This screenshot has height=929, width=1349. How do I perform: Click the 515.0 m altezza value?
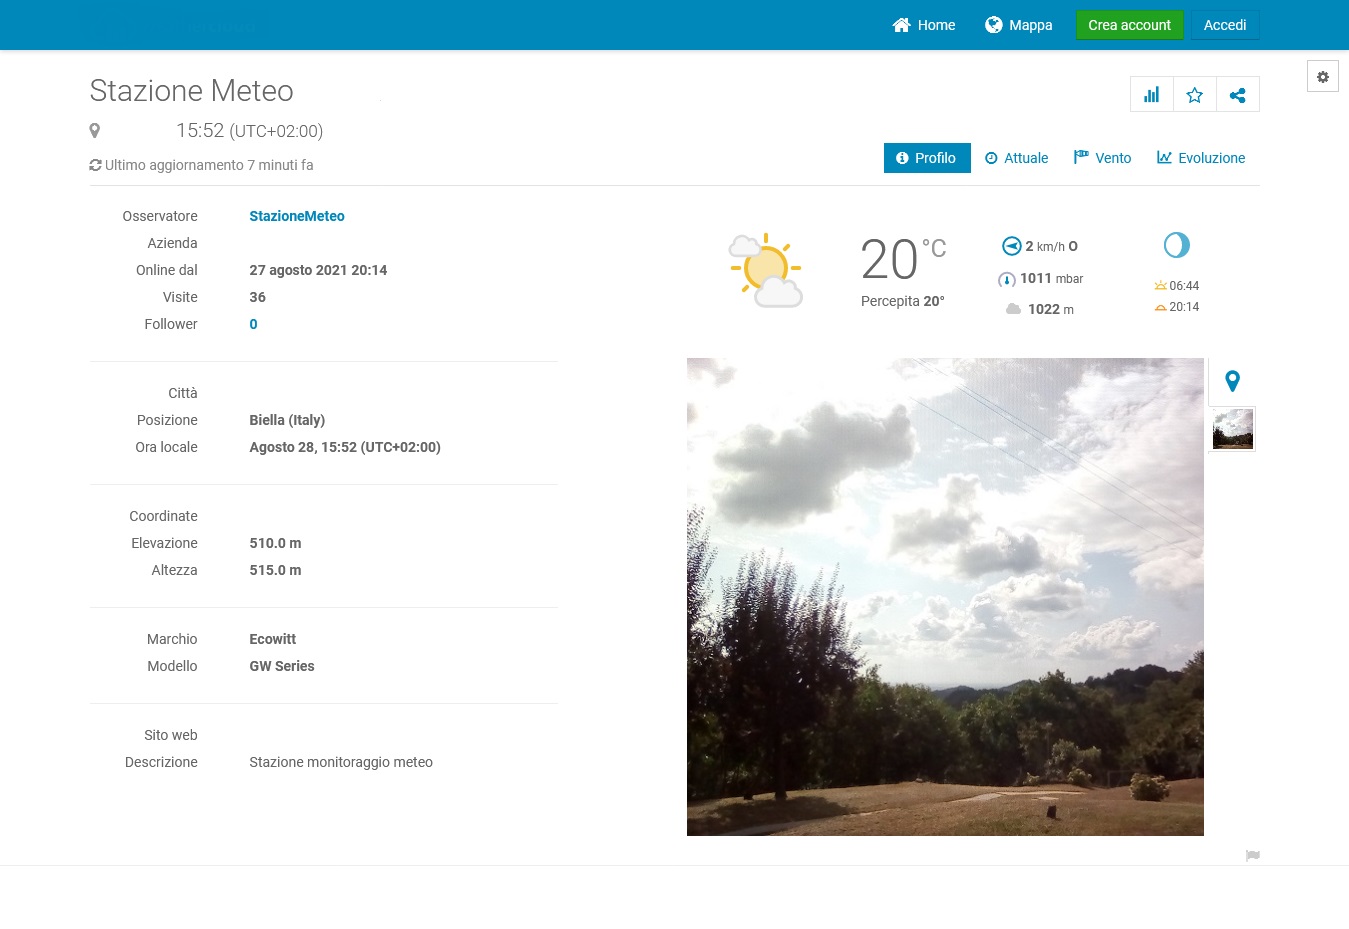point(275,570)
